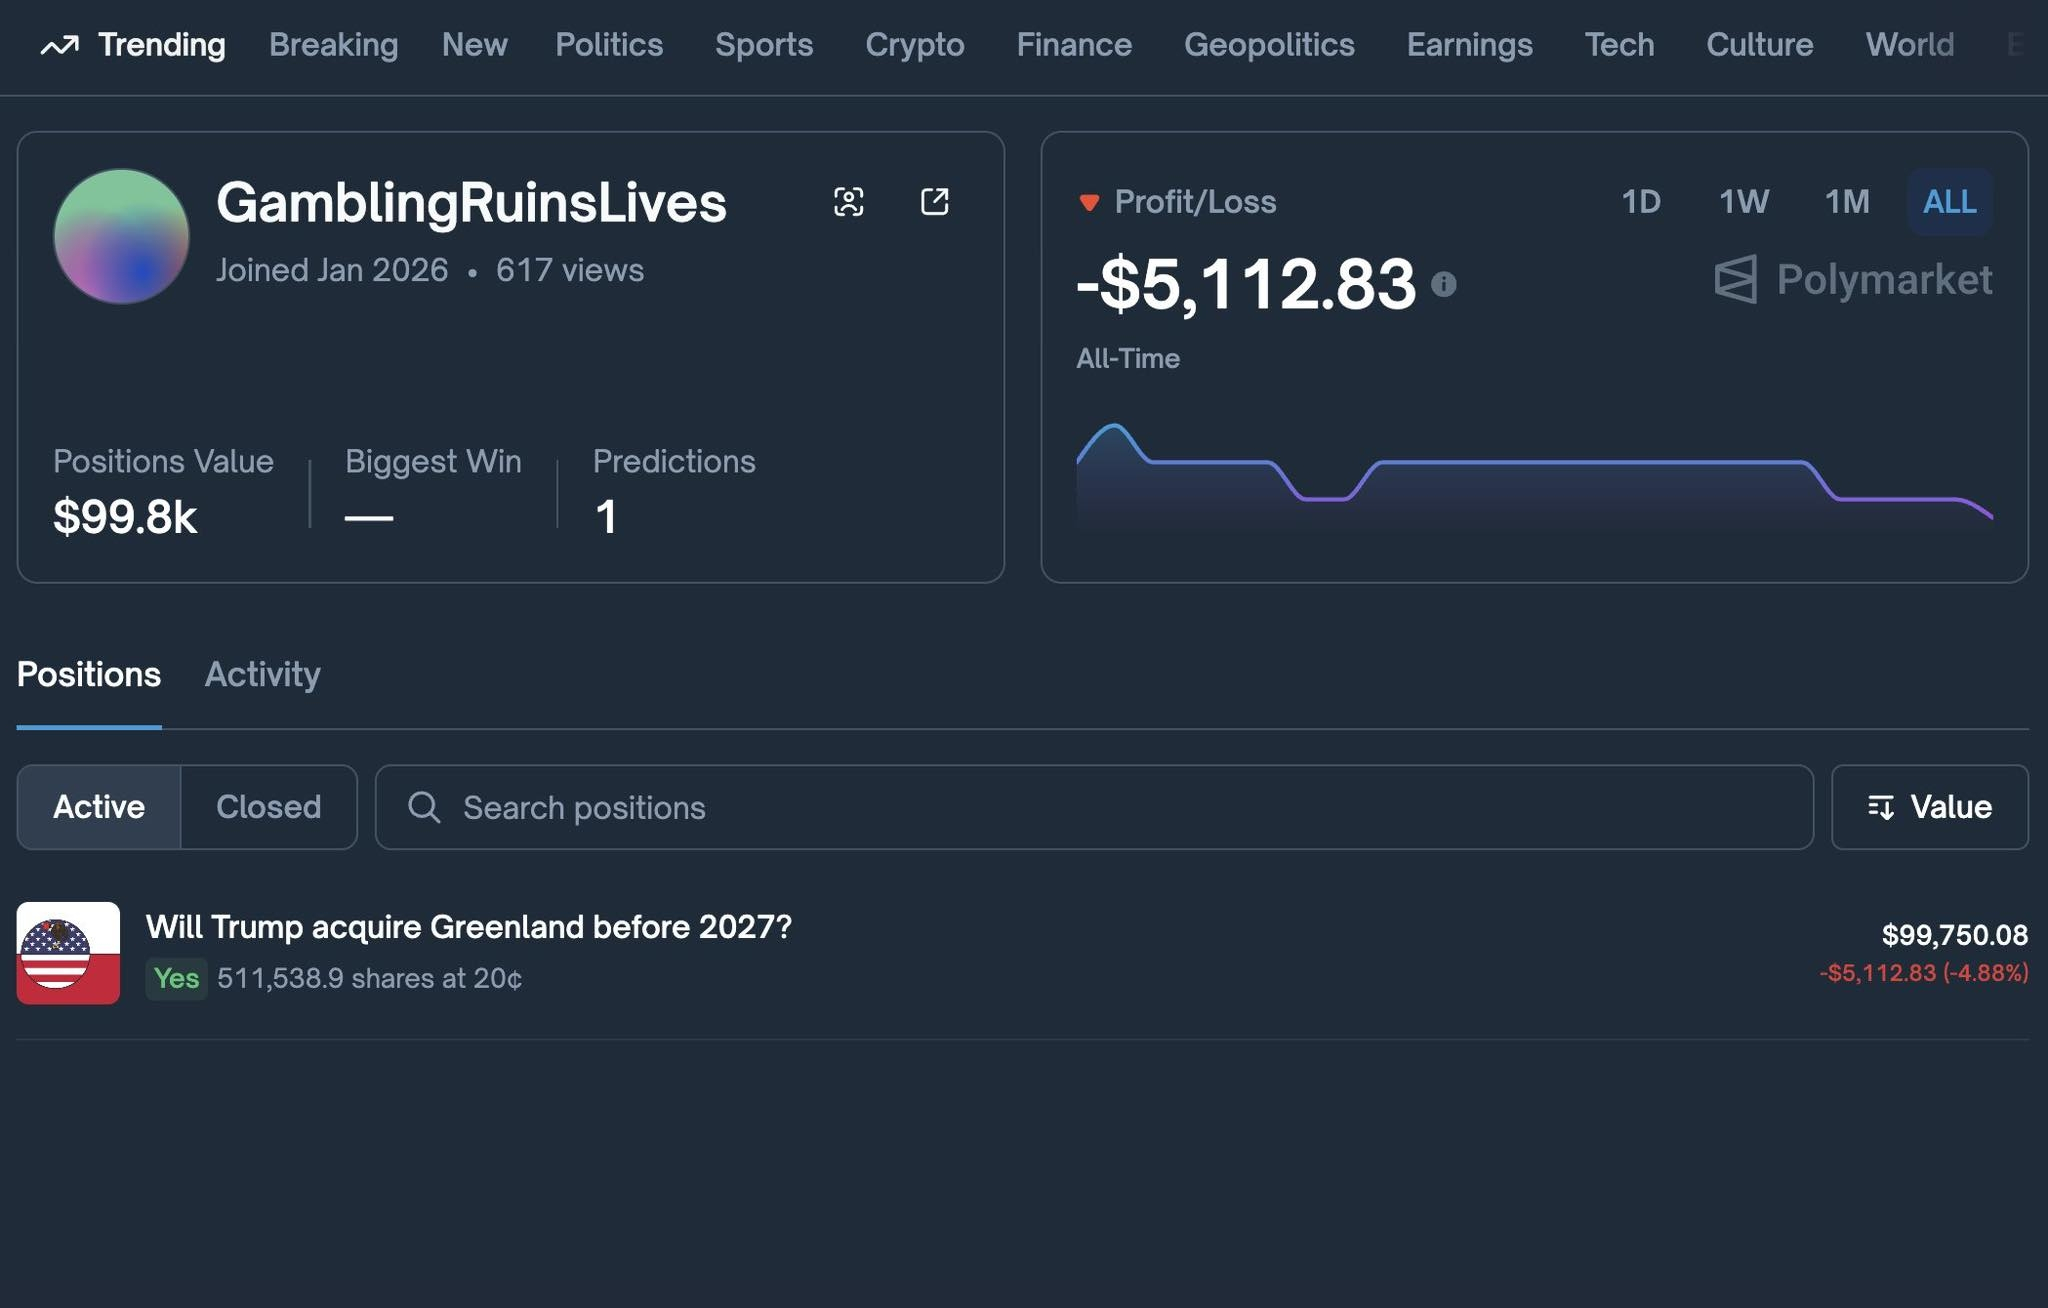Switch to the Activity tab
This screenshot has height=1308, width=2048.
(262, 674)
